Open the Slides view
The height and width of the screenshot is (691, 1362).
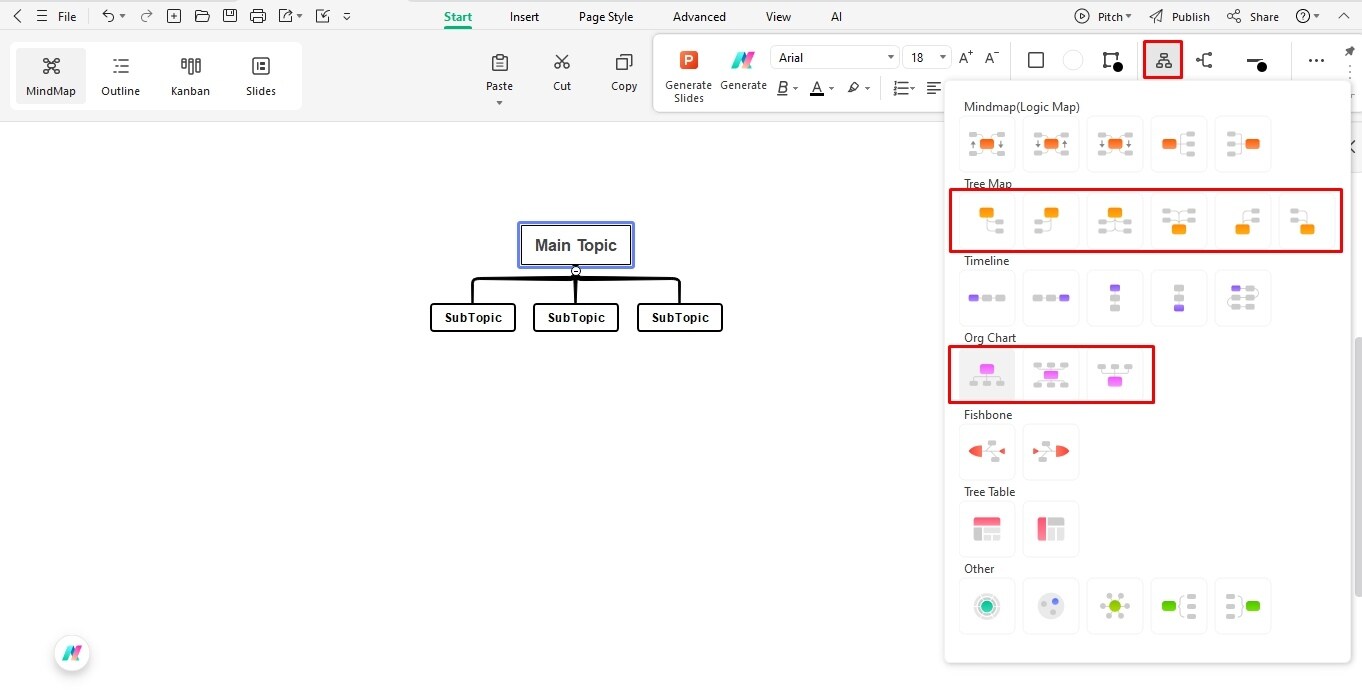click(260, 75)
